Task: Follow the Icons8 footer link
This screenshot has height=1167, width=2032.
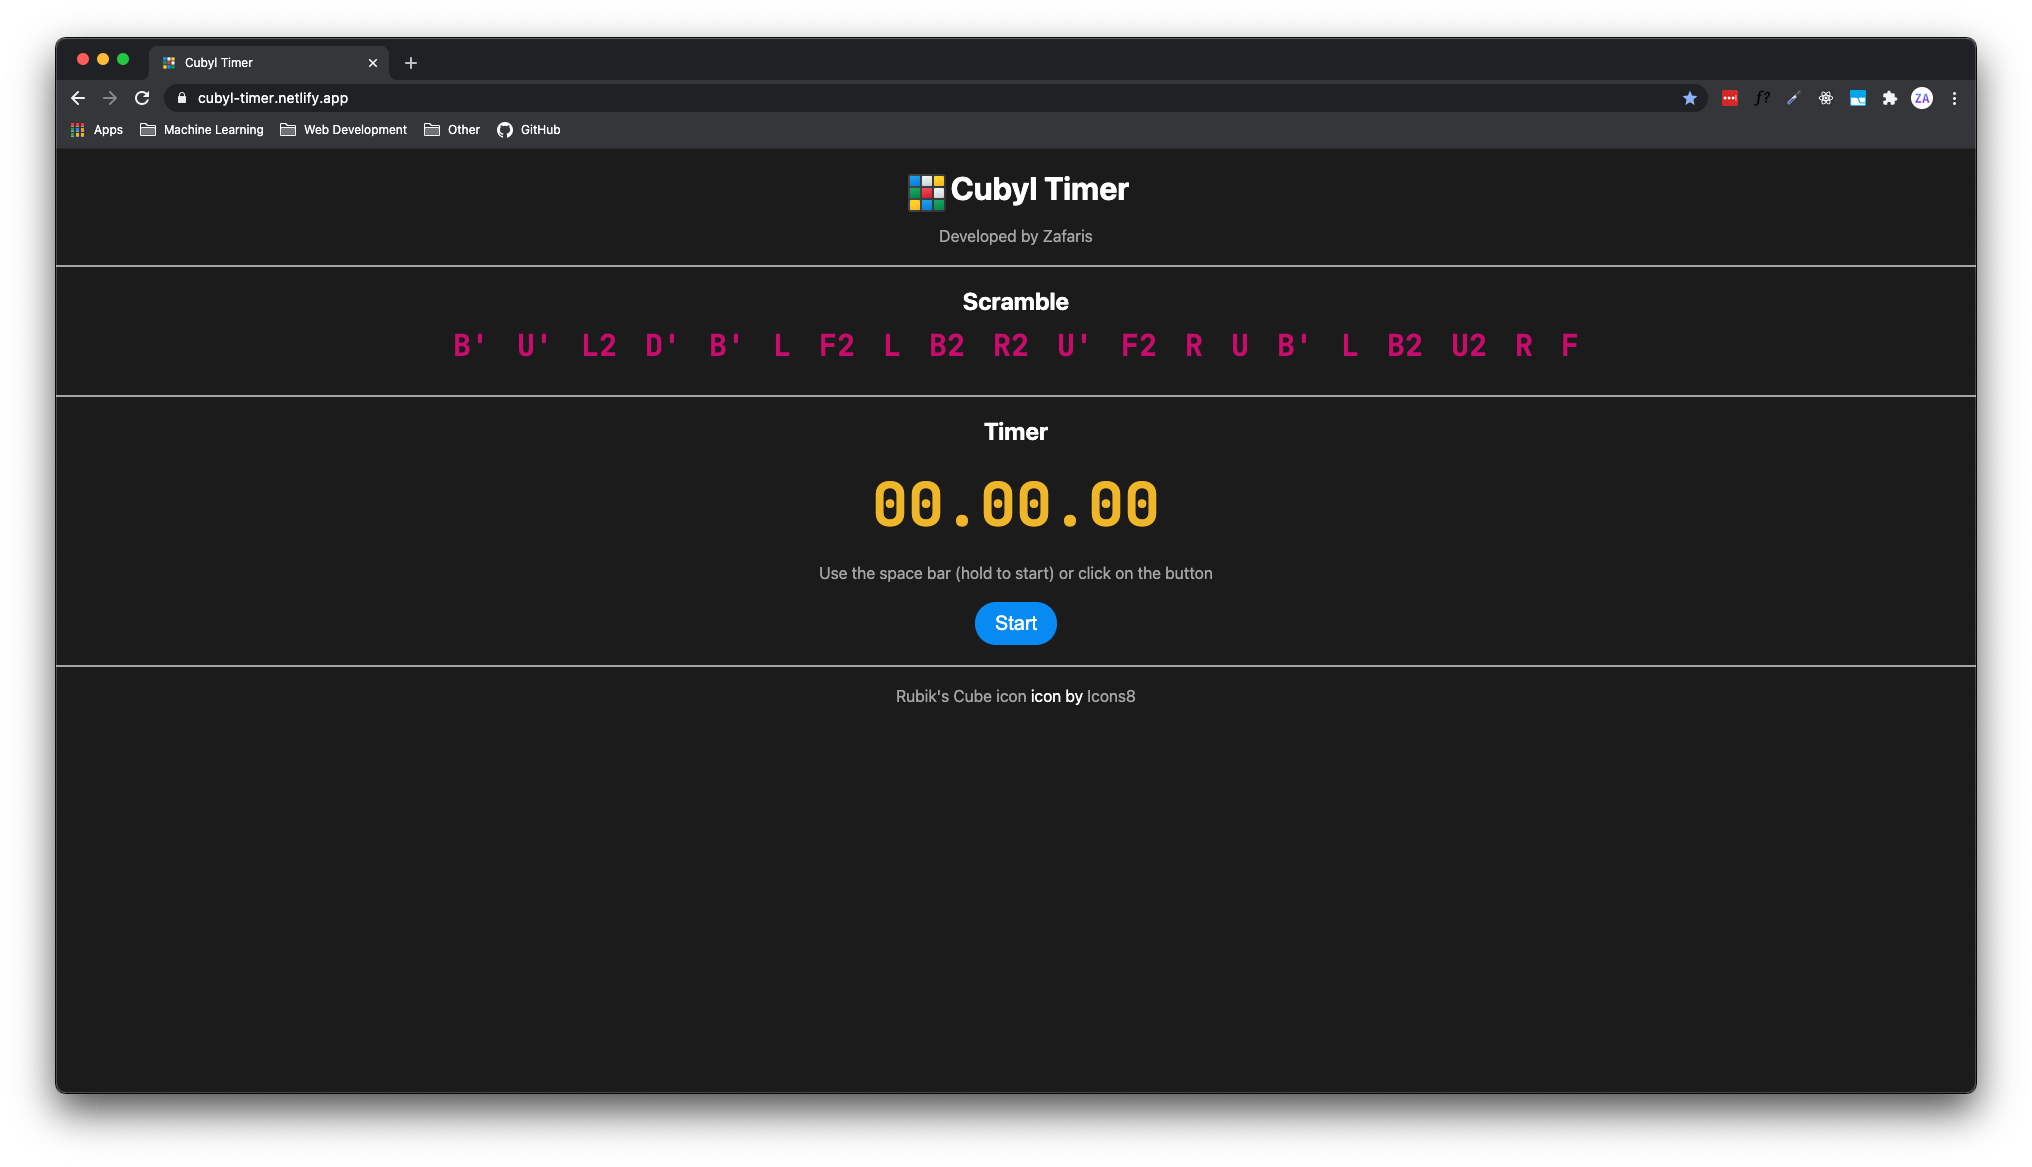Action: (x=1110, y=697)
